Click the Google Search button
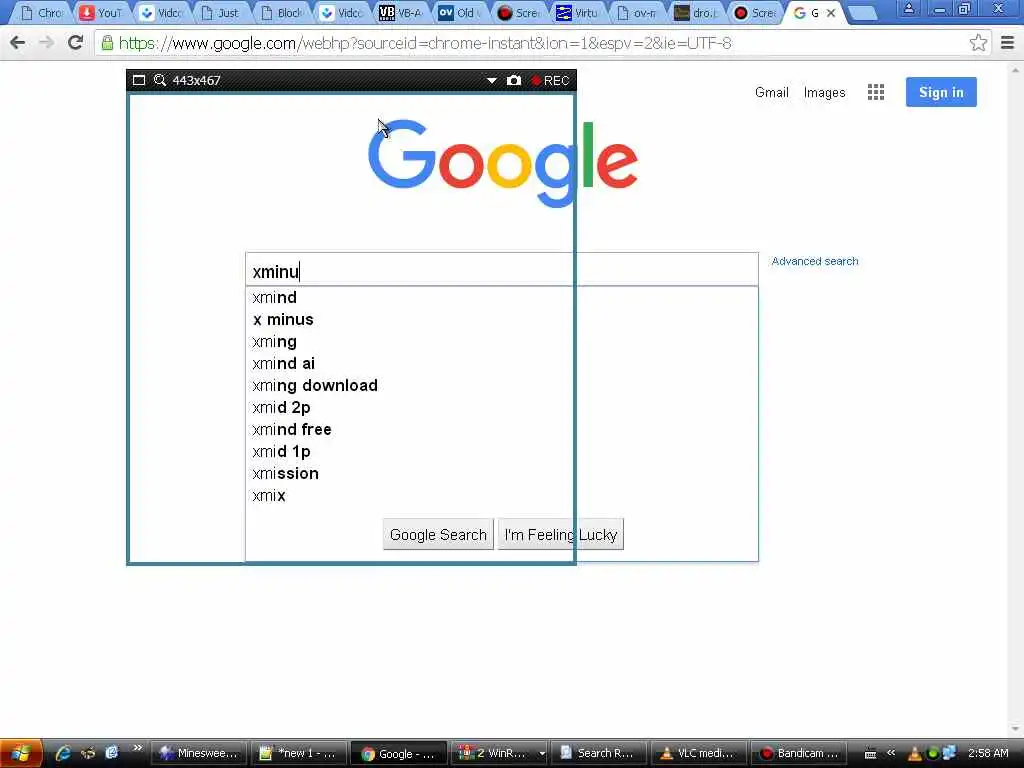Image resolution: width=1024 pixels, height=768 pixels. pos(438,535)
